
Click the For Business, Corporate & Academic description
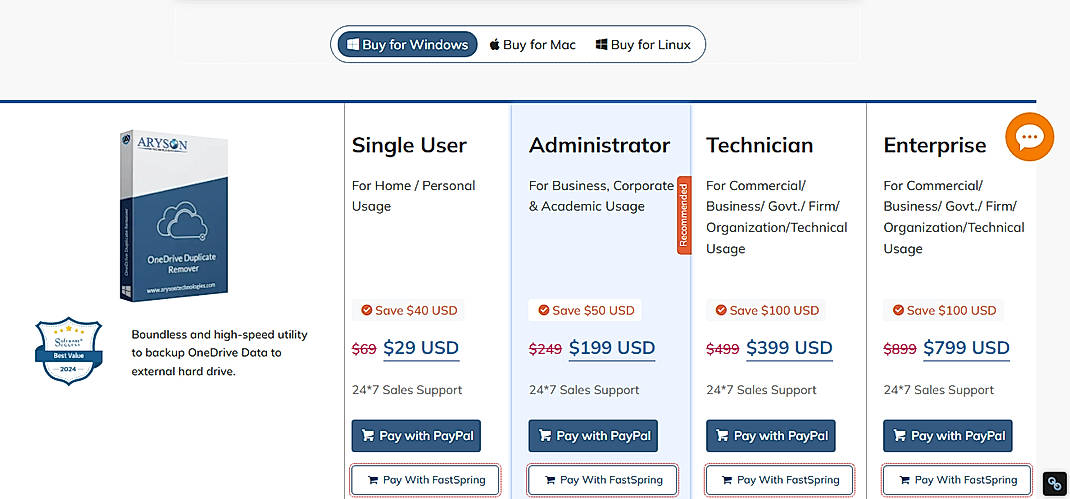(601, 196)
